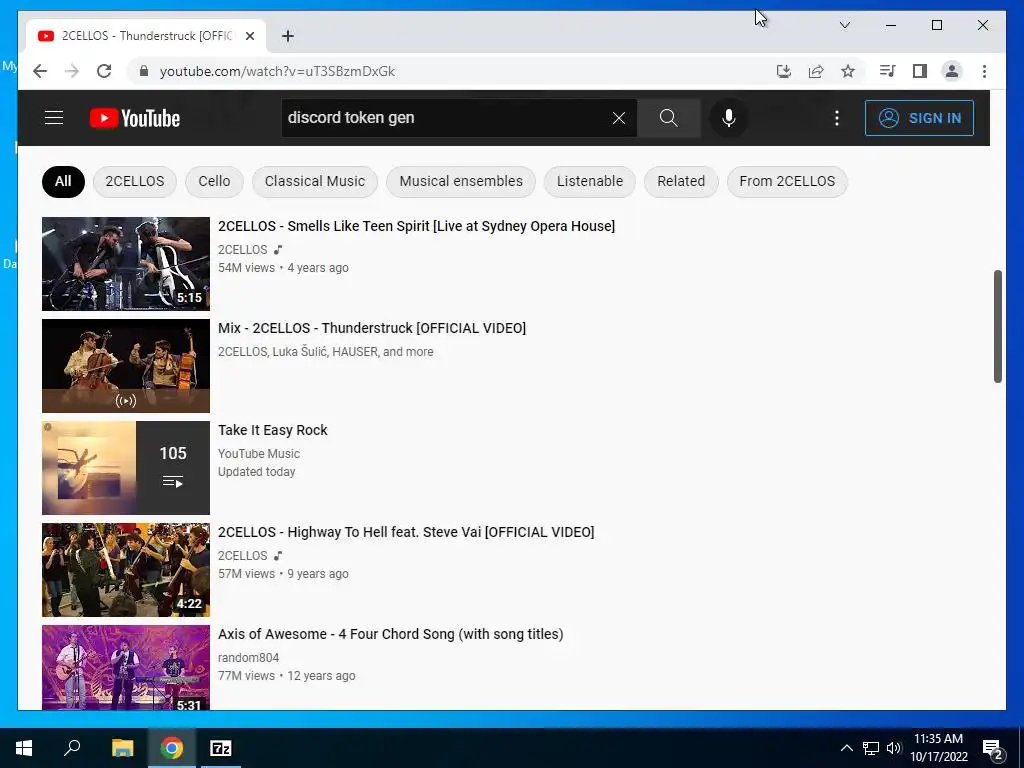Viewport: 1024px width, 768px height.
Task: Click the '77M views' text
Action: point(246,676)
